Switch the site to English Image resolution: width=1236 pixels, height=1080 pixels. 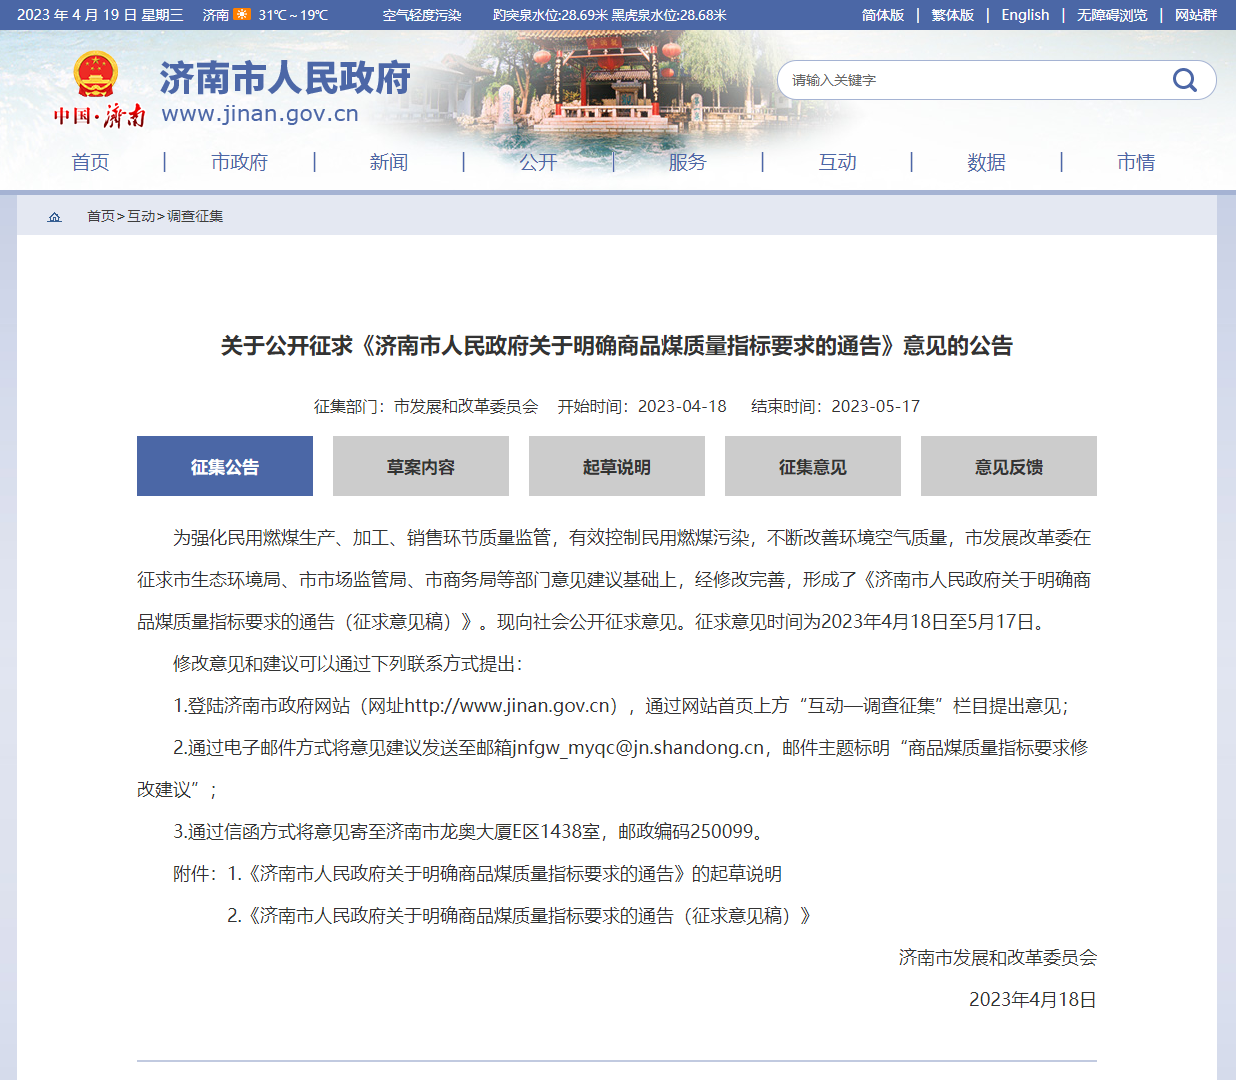(x=1025, y=15)
